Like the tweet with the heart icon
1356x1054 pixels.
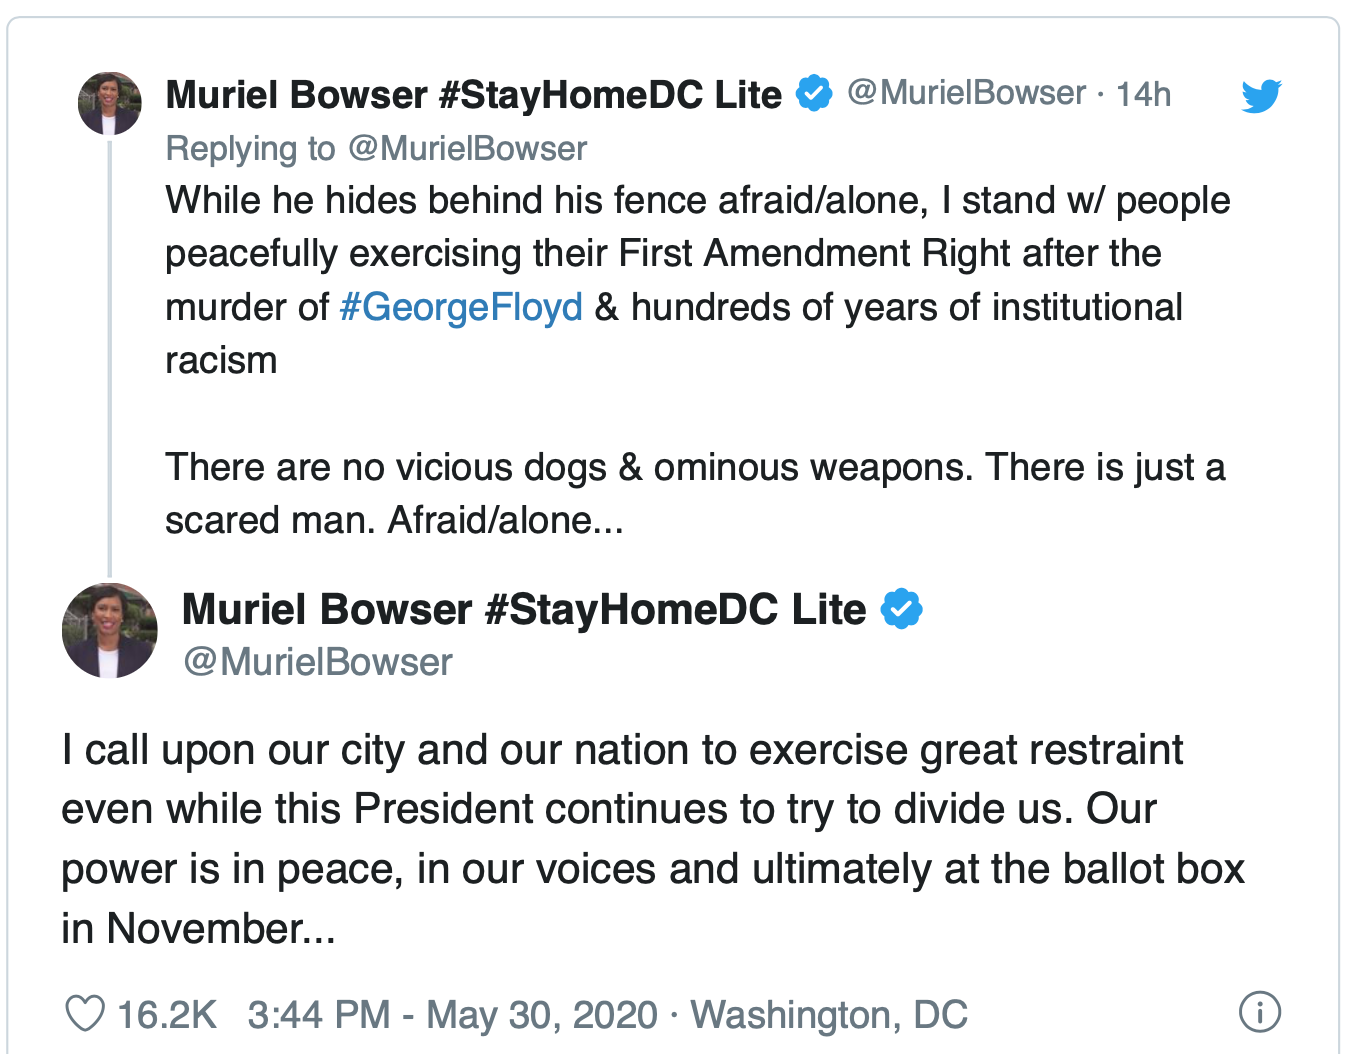tap(85, 1014)
